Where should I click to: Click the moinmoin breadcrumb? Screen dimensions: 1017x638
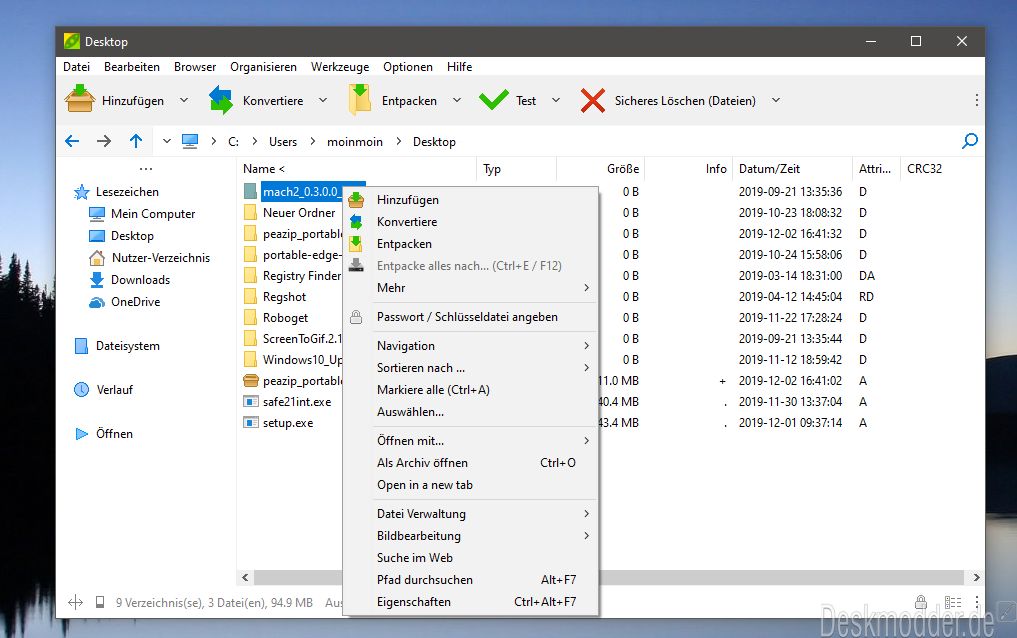click(x=355, y=142)
